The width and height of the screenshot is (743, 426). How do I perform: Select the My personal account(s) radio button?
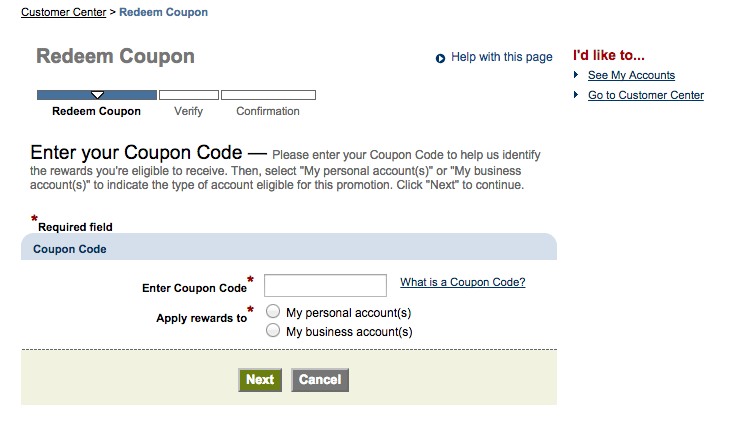(273, 311)
